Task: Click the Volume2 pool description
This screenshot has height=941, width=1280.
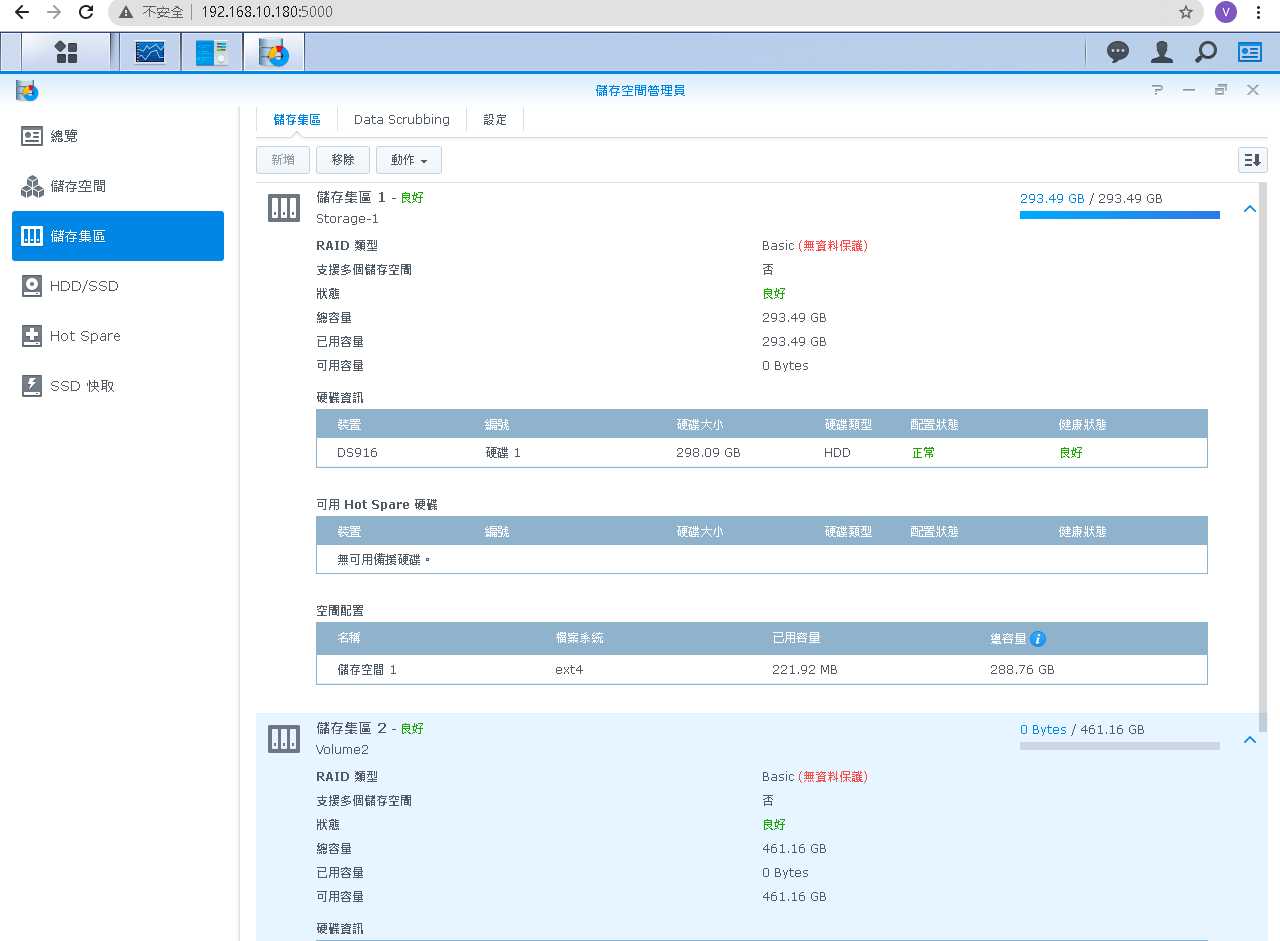Action: click(x=342, y=749)
